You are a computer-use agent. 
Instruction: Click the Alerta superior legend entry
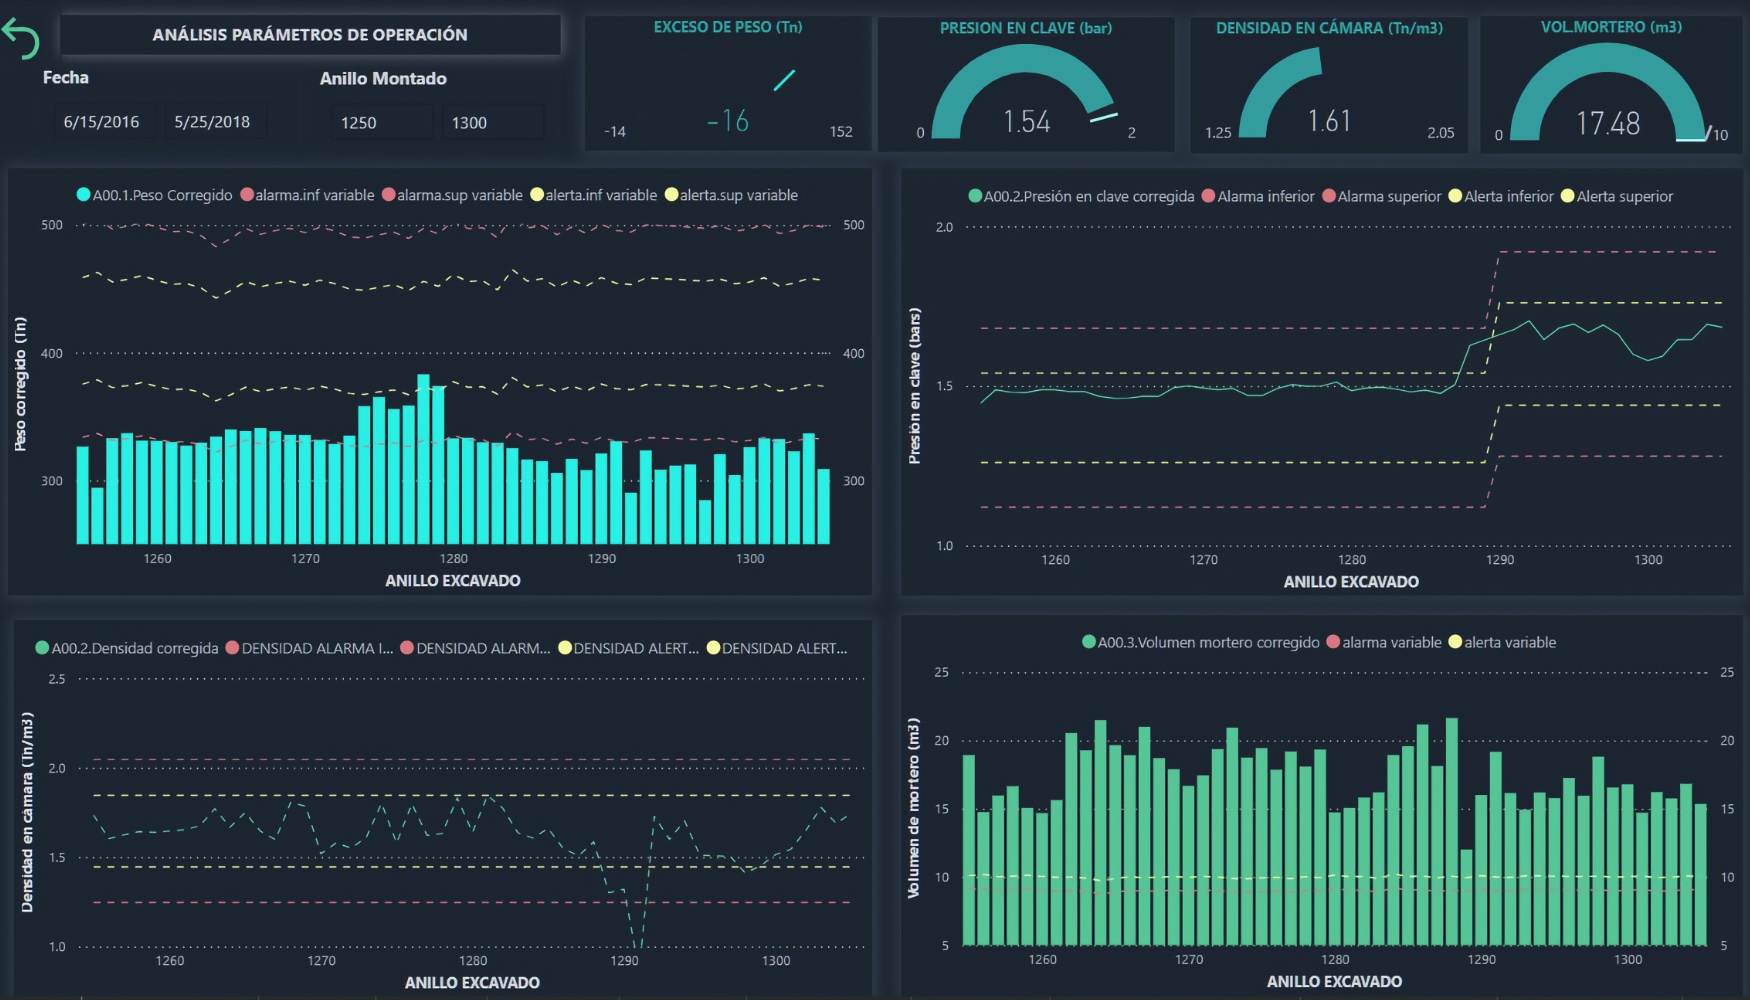click(1616, 196)
